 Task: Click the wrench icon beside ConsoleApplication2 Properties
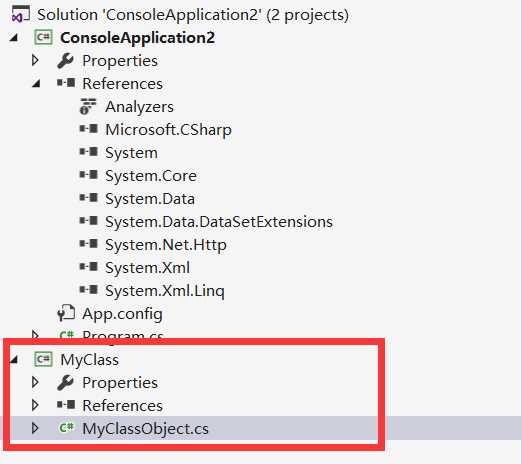click(65, 61)
